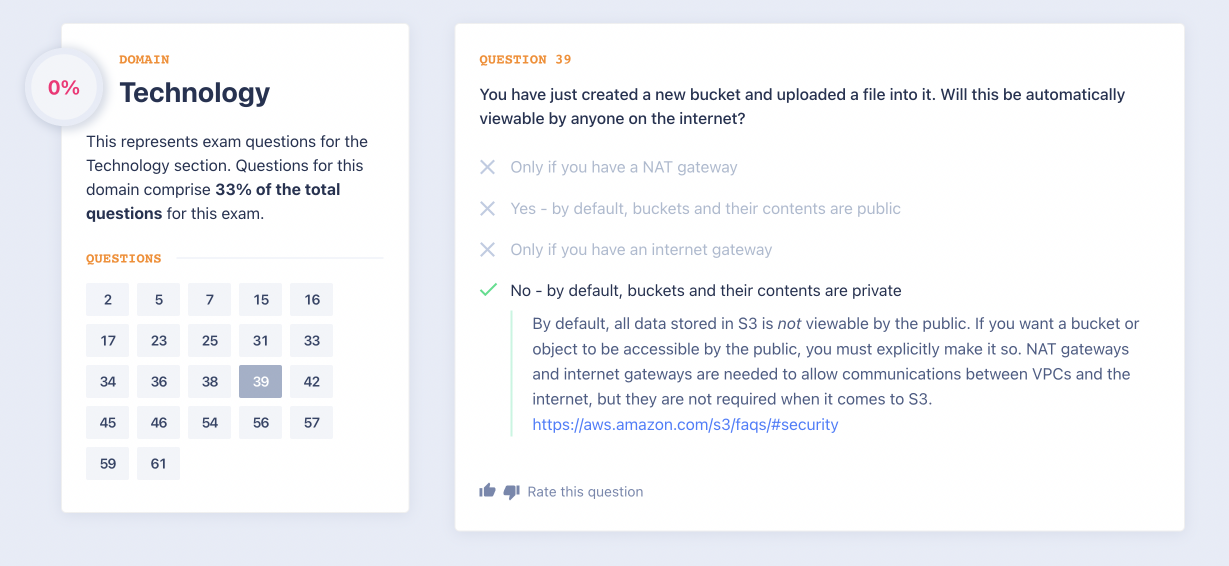Select answer 'Yes - by default, buckets are public'
Viewport: 1229px width, 566px height.
click(x=705, y=208)
